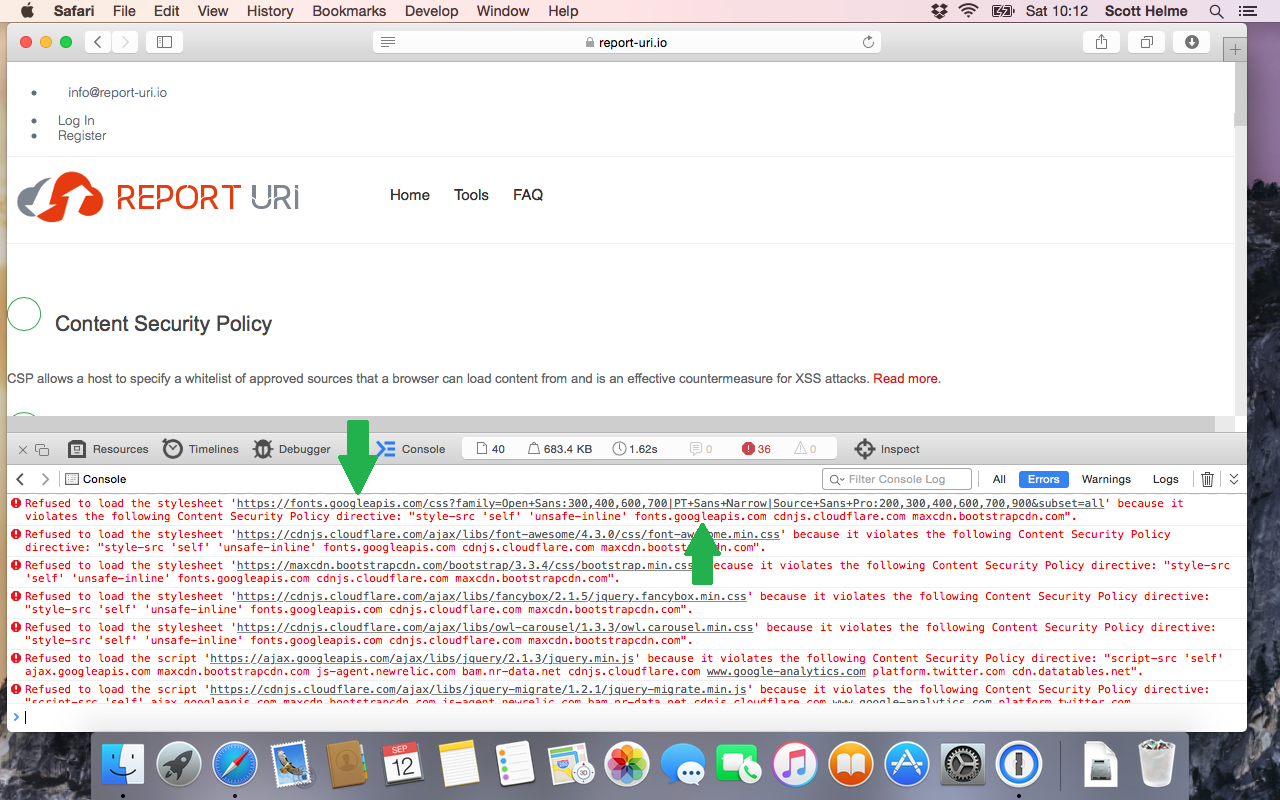1280x800 pixels.
Task: Open the Bookmarks menu
Action: click(x=349, y=11)
